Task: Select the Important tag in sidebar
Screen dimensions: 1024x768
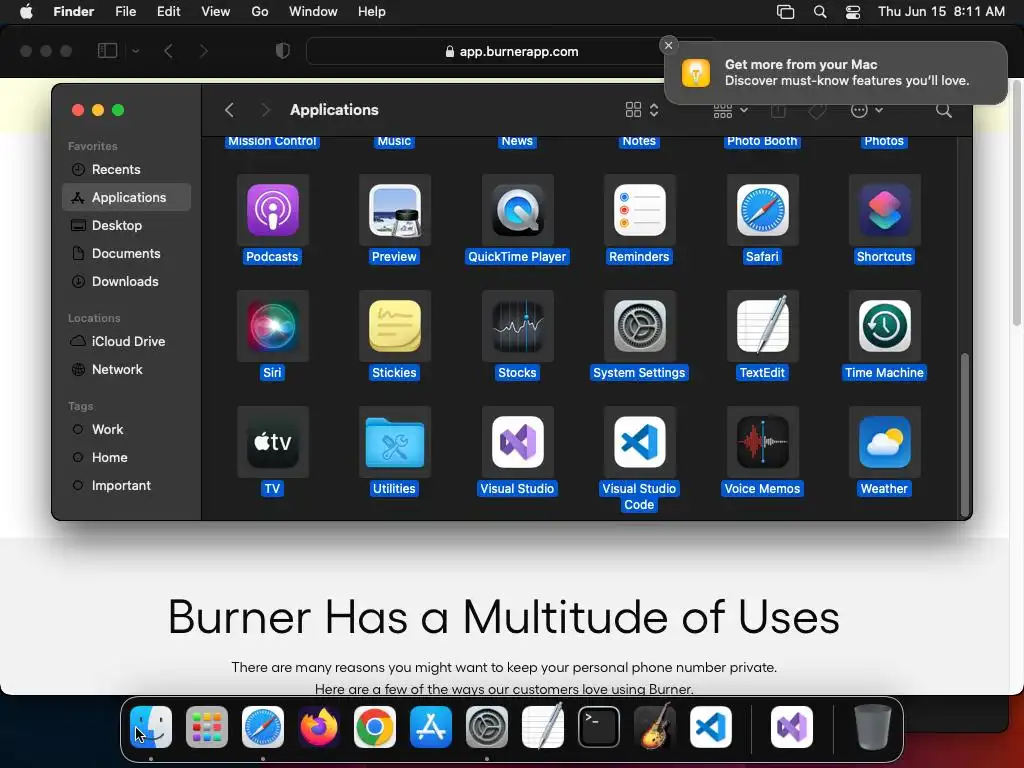Action: 127,485
